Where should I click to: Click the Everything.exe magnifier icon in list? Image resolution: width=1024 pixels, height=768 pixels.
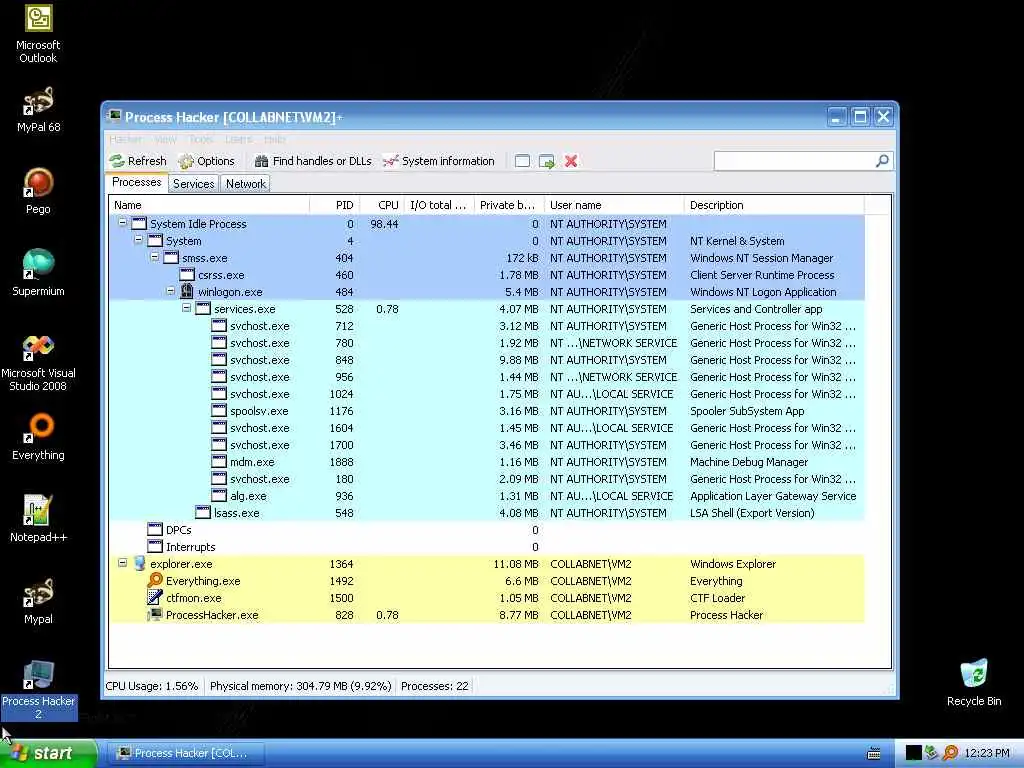click(x=155, y=580)
